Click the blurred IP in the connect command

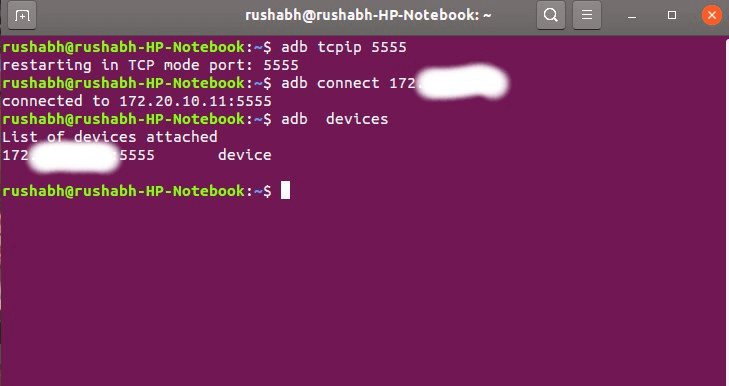point(461,83)
